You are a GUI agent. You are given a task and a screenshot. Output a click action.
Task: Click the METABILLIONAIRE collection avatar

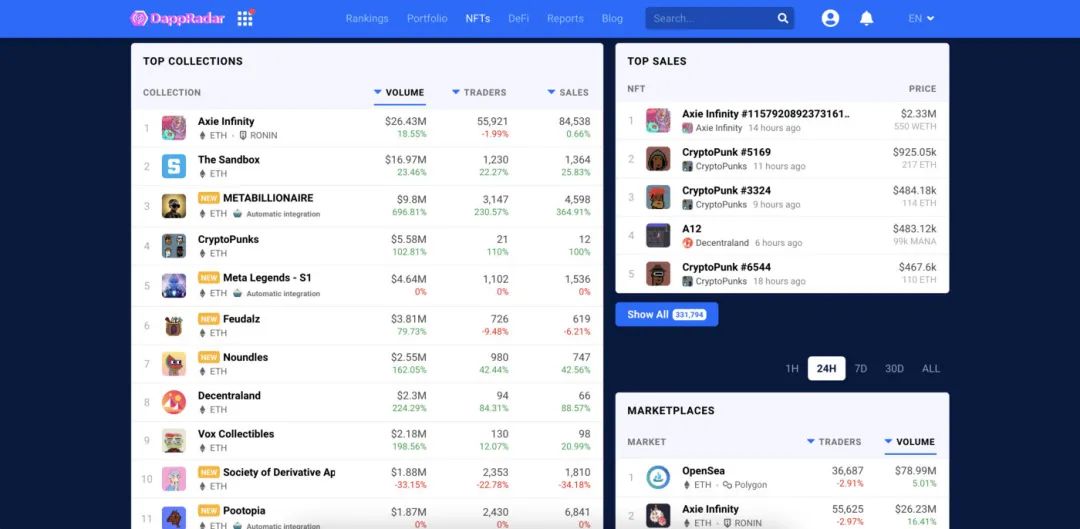[174, 206]
